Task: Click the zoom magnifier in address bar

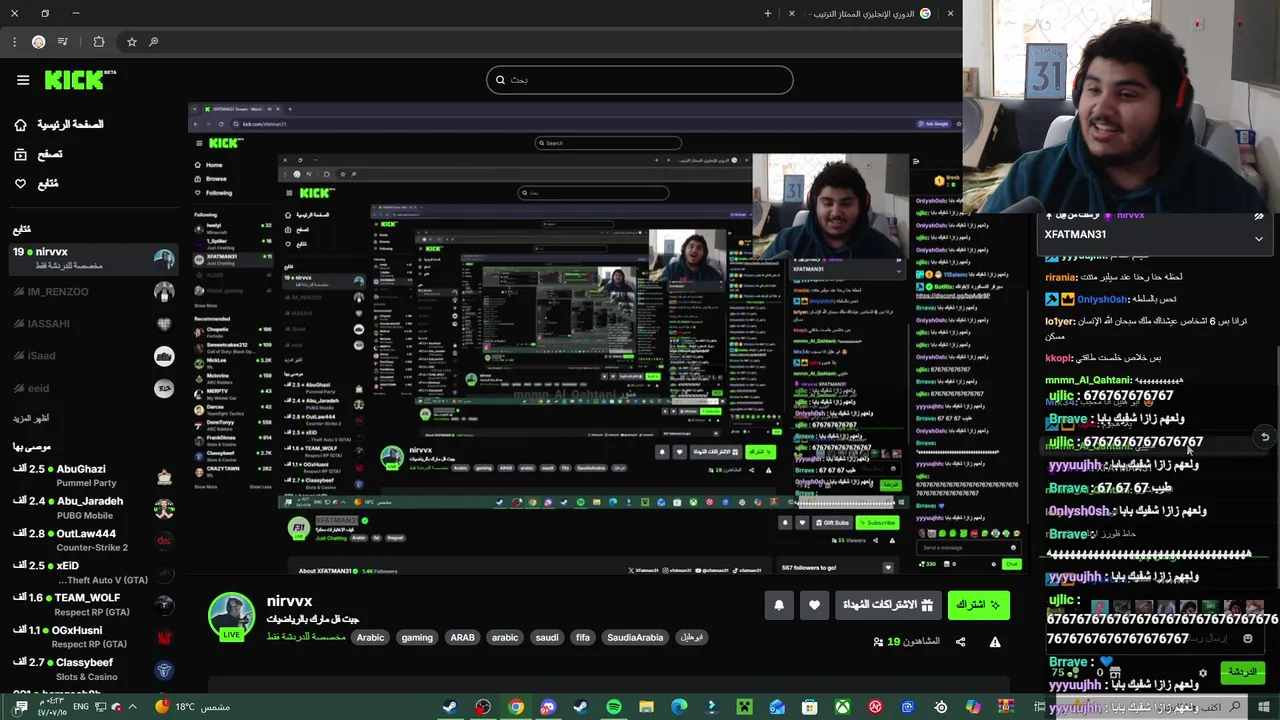Action: (x=153, y=42)
